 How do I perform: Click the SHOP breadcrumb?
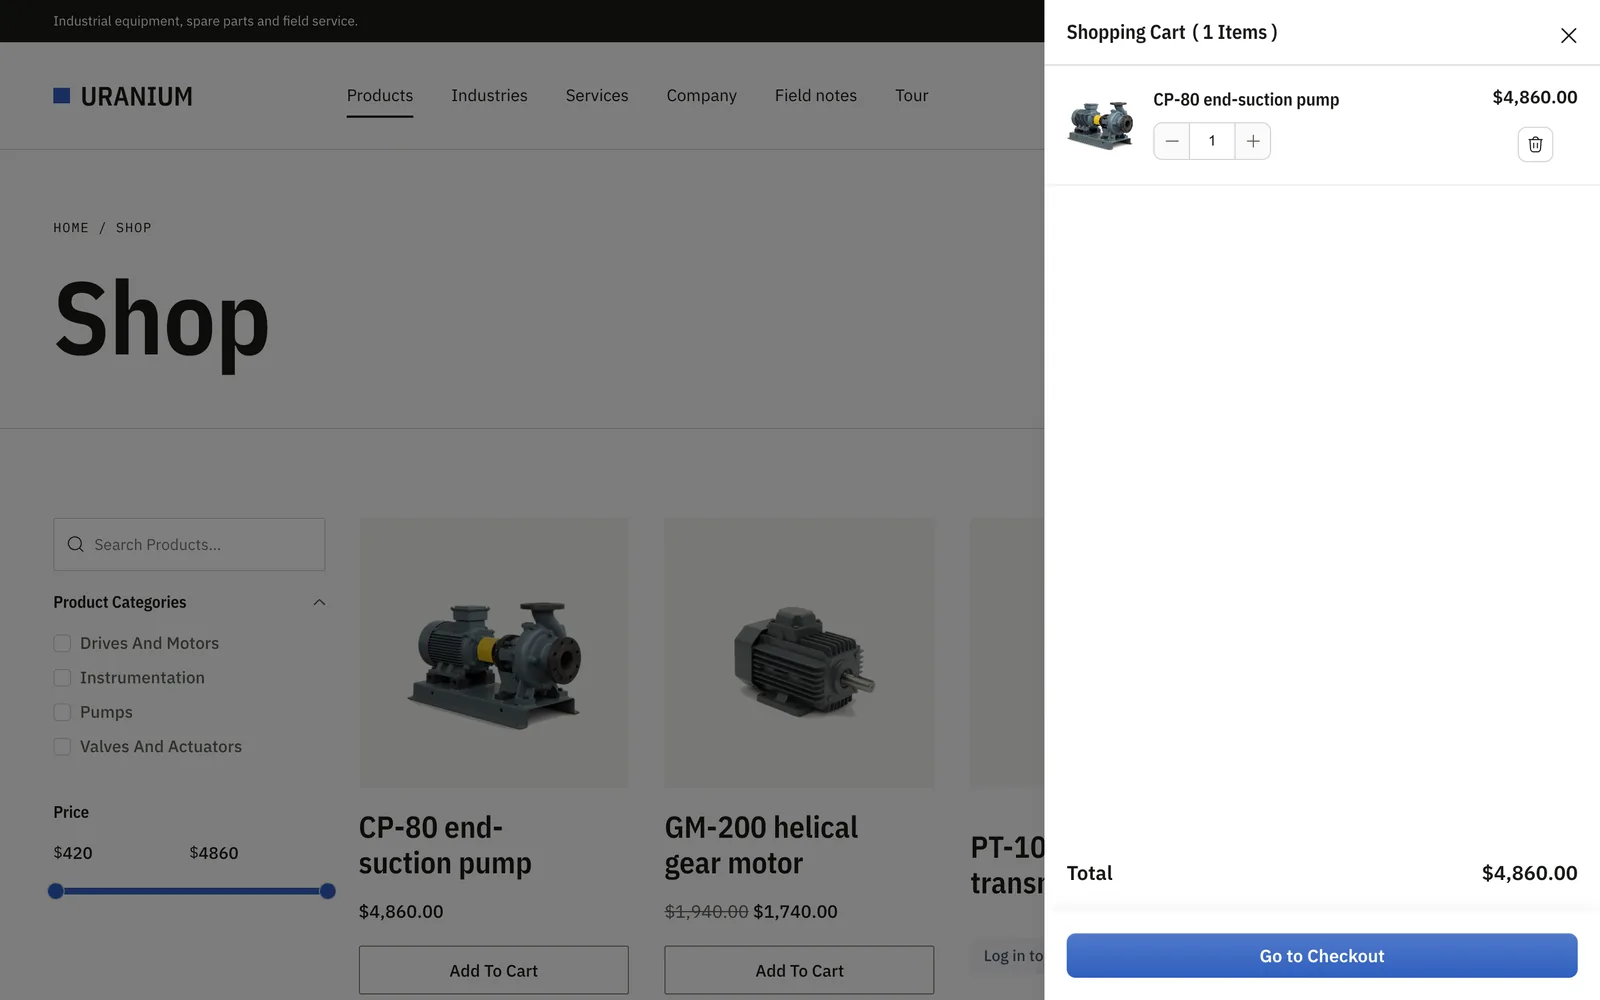(134, 228)
